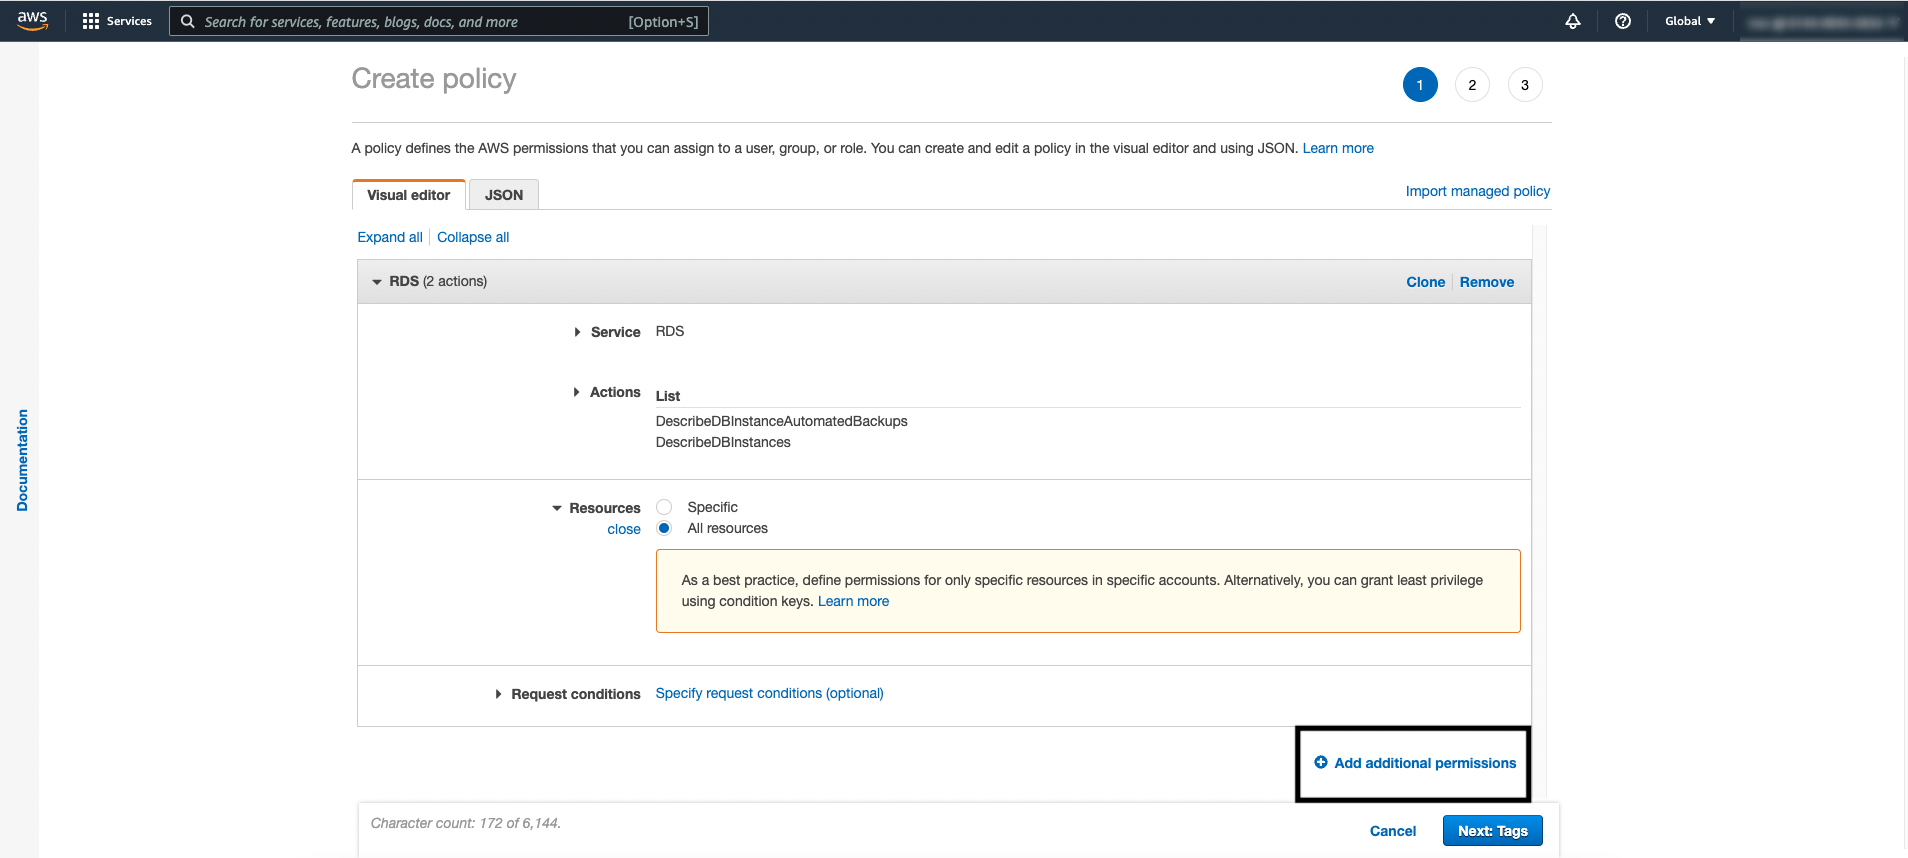This screenshot has width=1908, height=858.
Task: Focus the services search input field
Action: click(439, 21)
